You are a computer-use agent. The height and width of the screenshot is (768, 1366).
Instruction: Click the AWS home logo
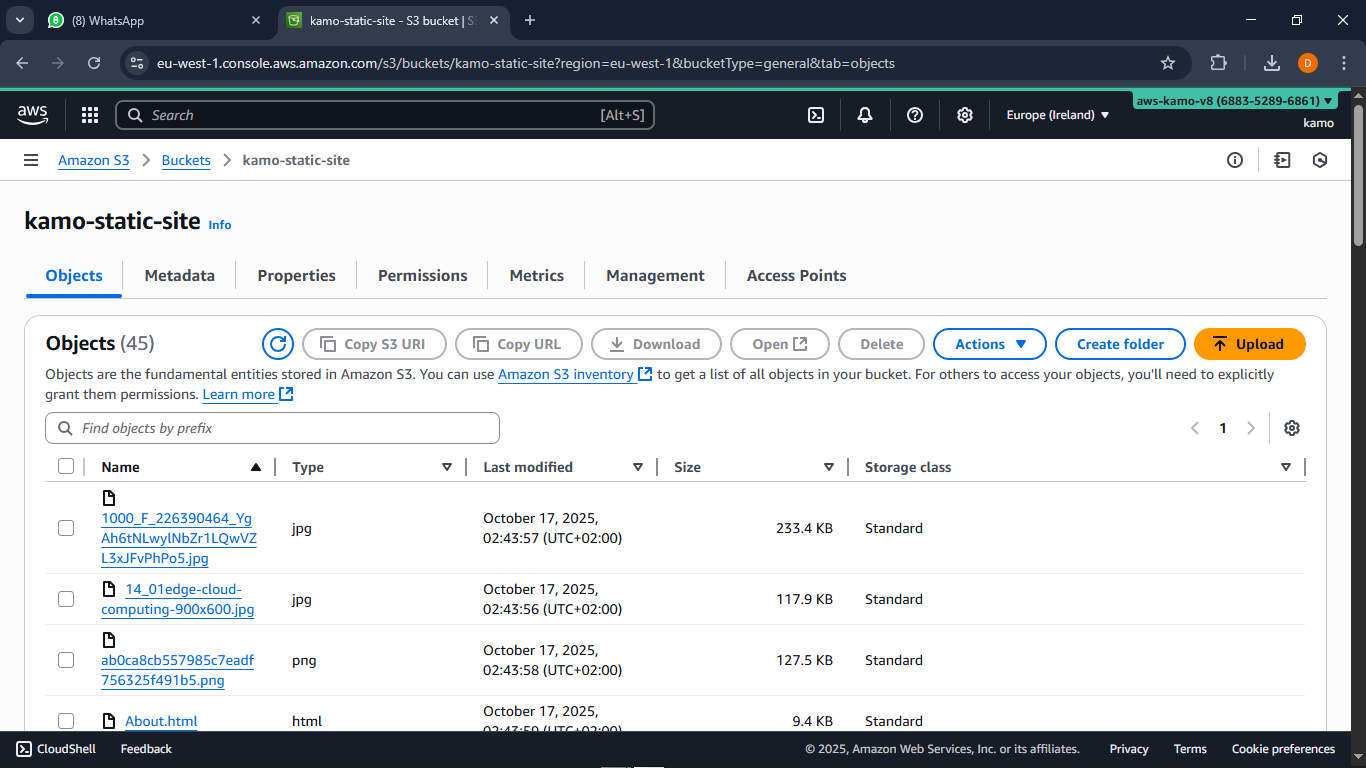(32, 114)
